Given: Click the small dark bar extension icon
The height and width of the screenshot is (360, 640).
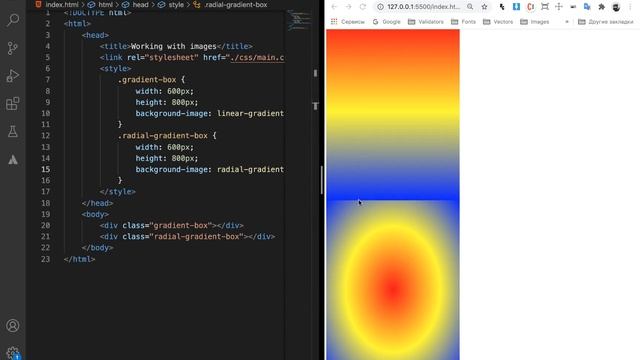Looking at the screenshot, I should pyautogui.click(x=573, y=7).
